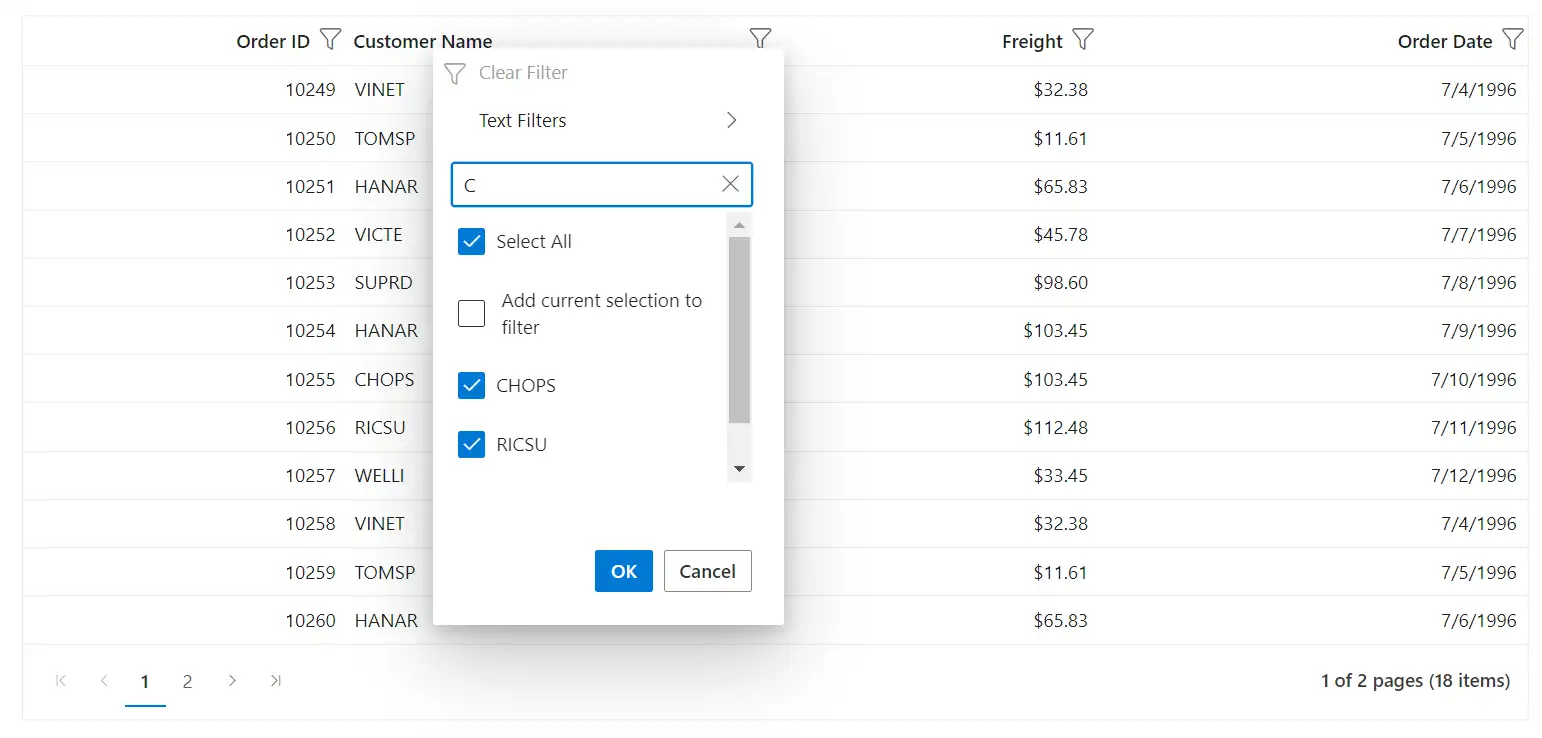Open the Order Date column filter icon
The width and height of the screenshot is (1542, 738).
pyautogui.click(x=1515, y=39)
